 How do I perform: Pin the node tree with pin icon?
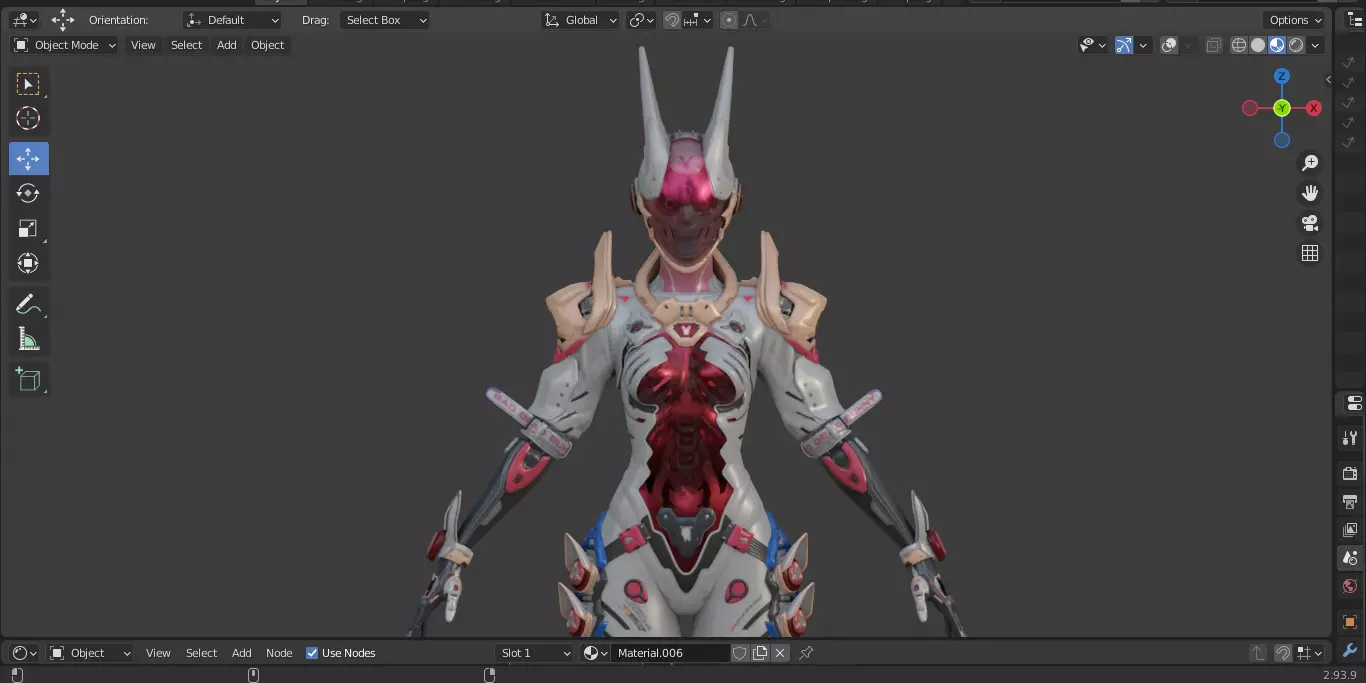coord(806,653)
